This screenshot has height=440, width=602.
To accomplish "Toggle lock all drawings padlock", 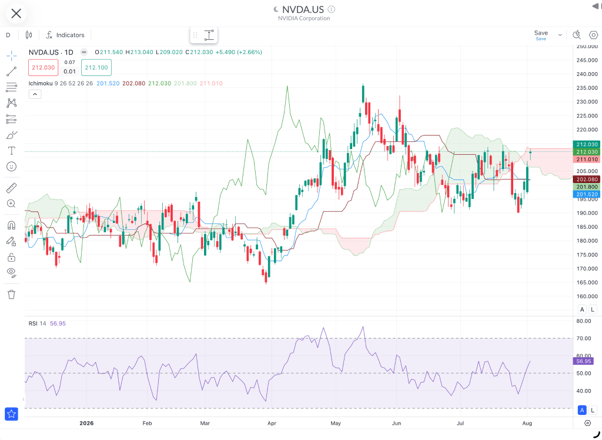I will pyautogui.click(x=12, y=257).
